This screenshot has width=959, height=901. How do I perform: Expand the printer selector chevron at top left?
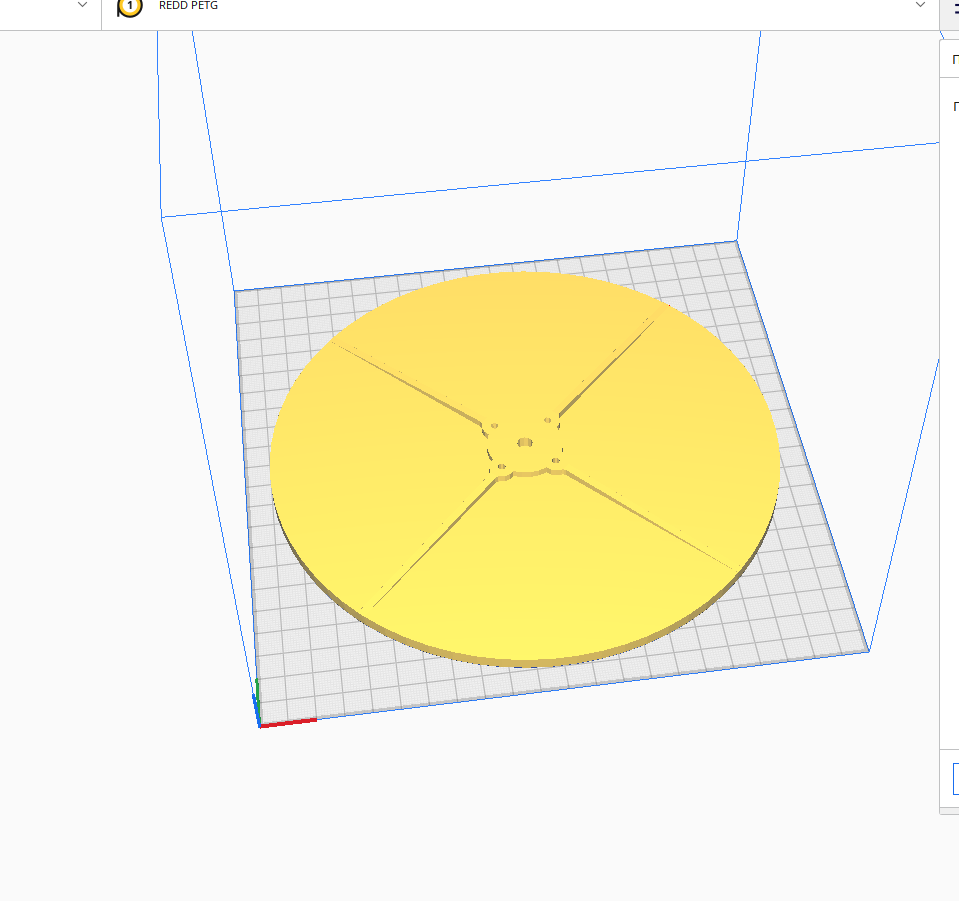(83, 5)
